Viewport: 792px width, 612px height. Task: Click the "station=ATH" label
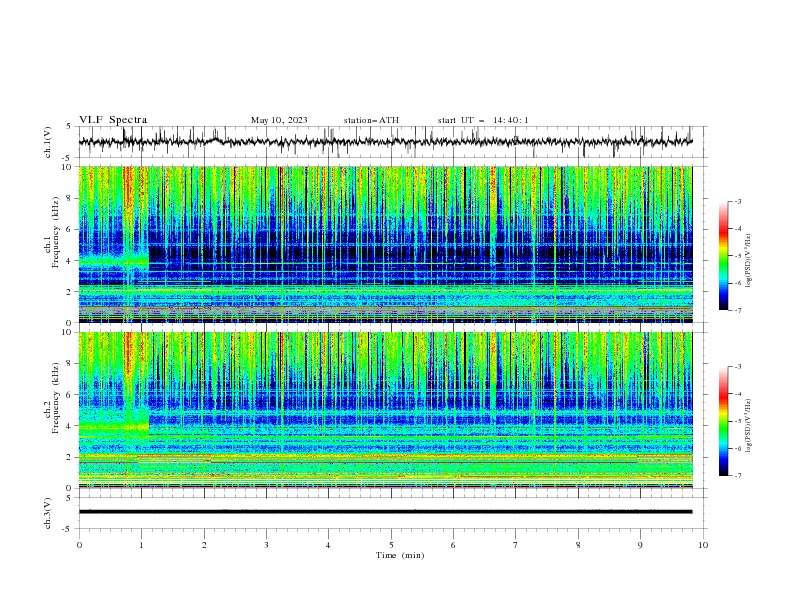[x=371, y=120]
